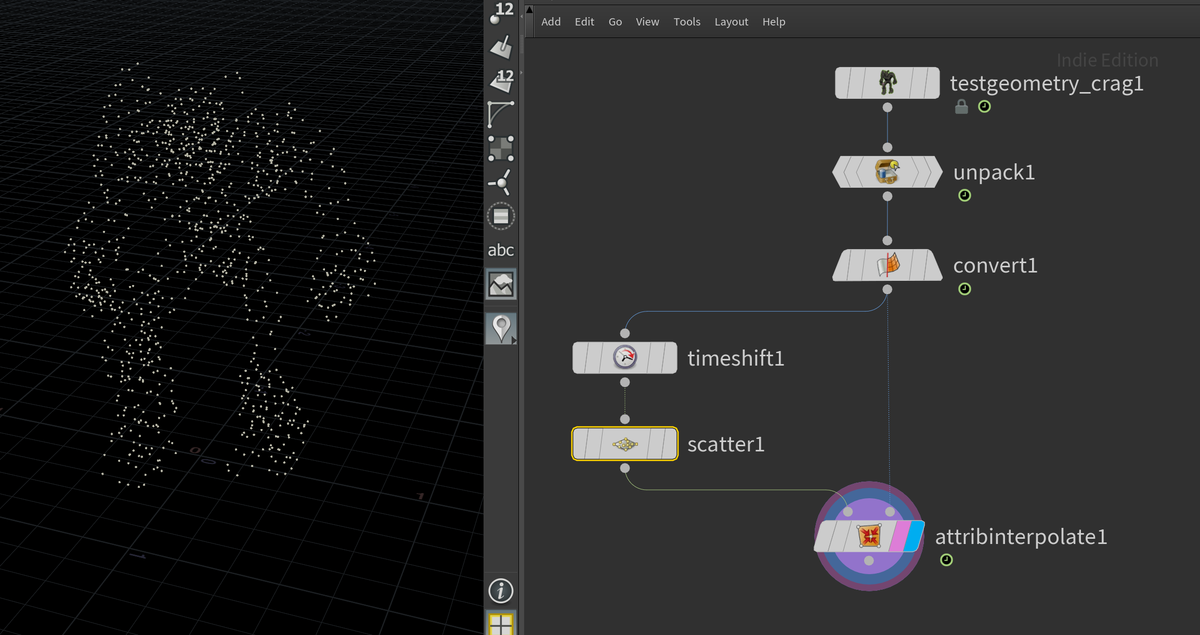
Task: Click the attribinterpolate1 node name label
Action: [1021, 537]
